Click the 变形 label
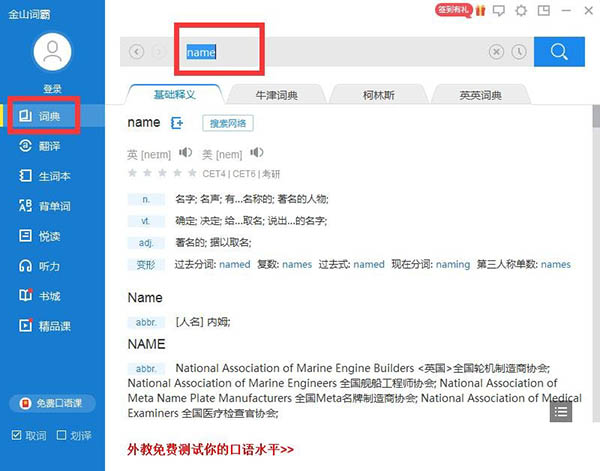 pos(146,264)
